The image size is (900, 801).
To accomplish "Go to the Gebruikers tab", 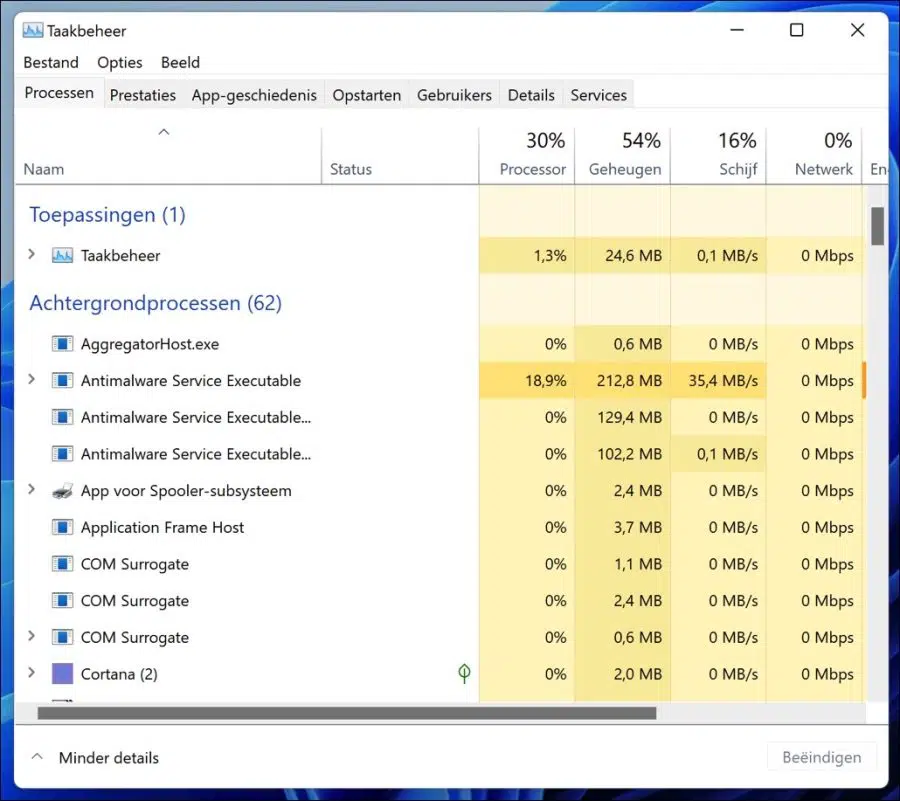I will (x=454, y=95).
